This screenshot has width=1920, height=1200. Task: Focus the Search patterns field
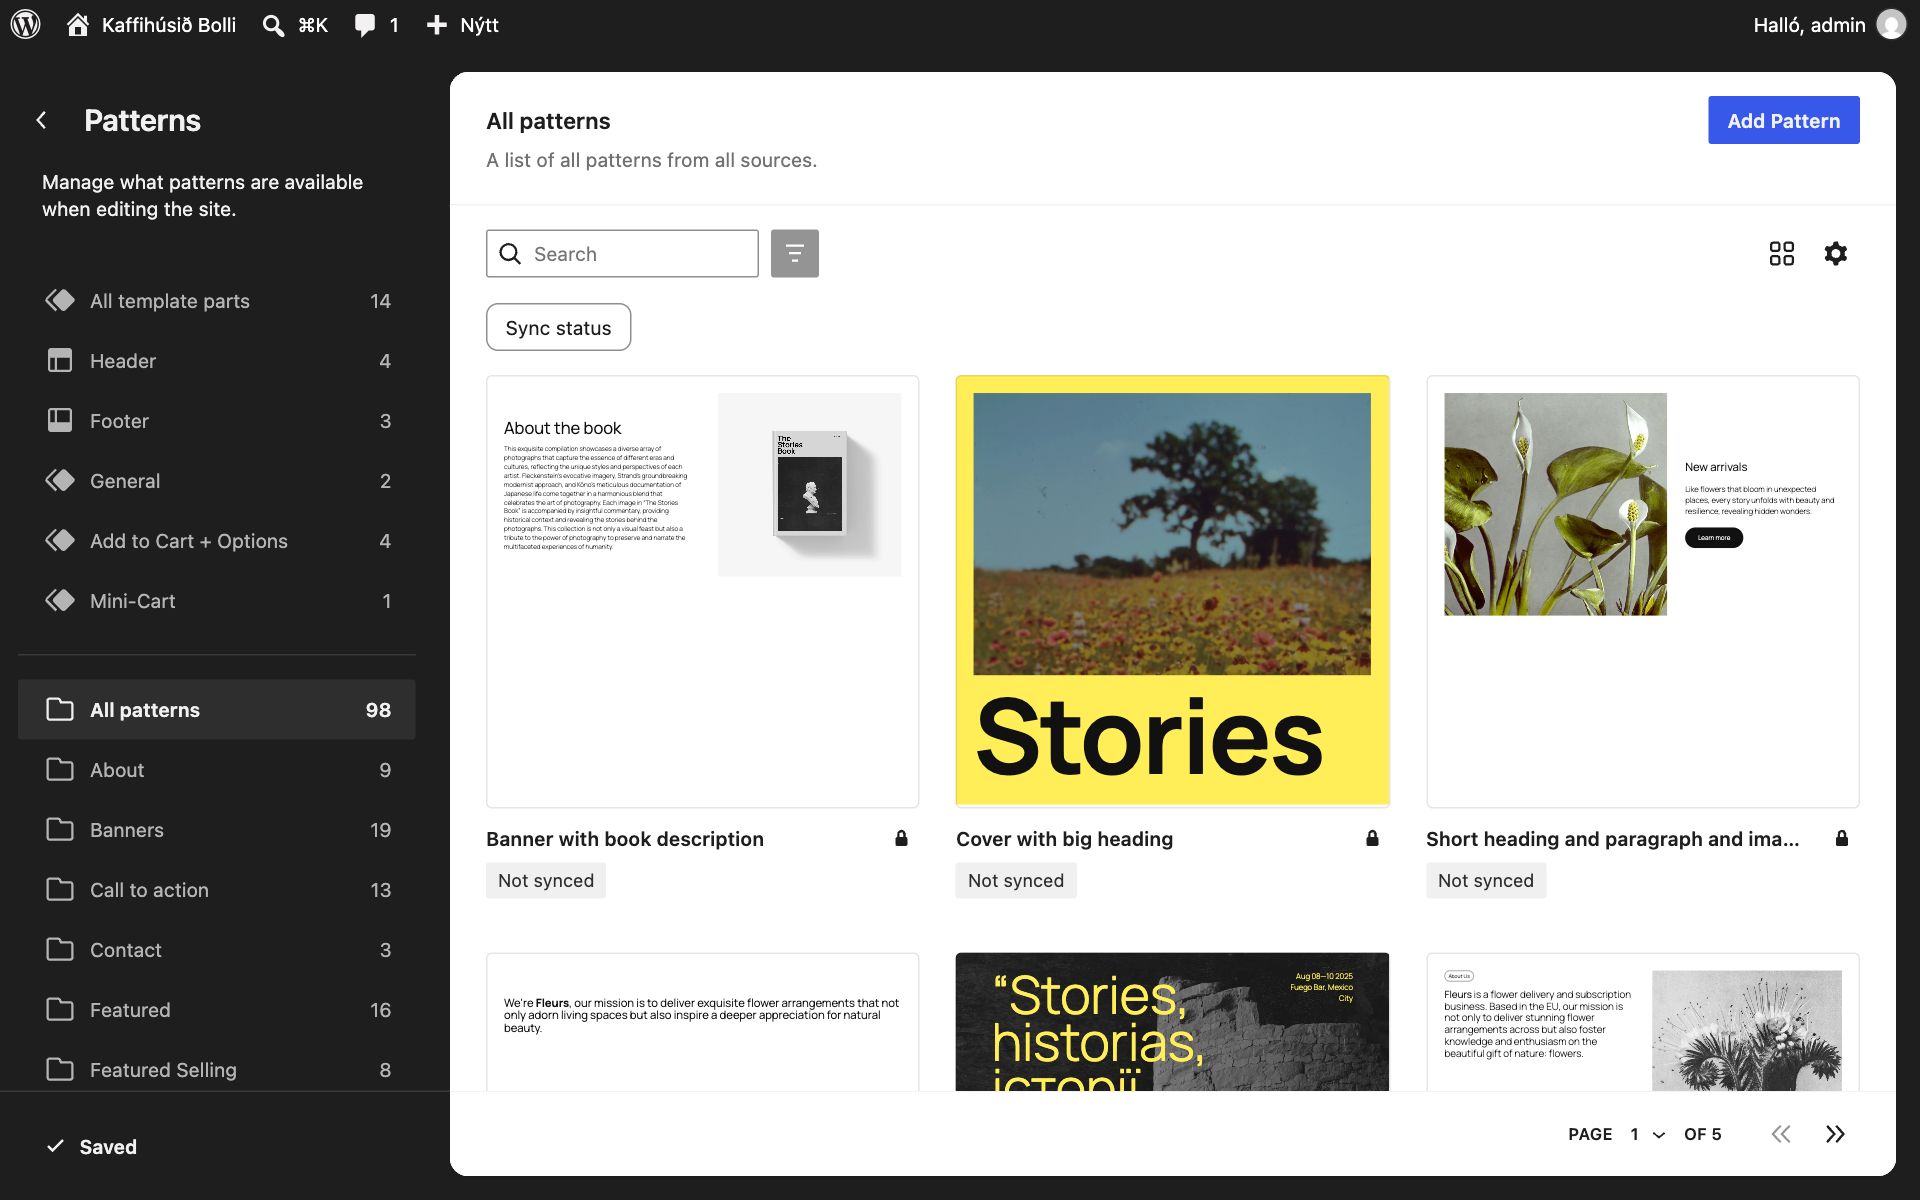[x=622, y=253]
